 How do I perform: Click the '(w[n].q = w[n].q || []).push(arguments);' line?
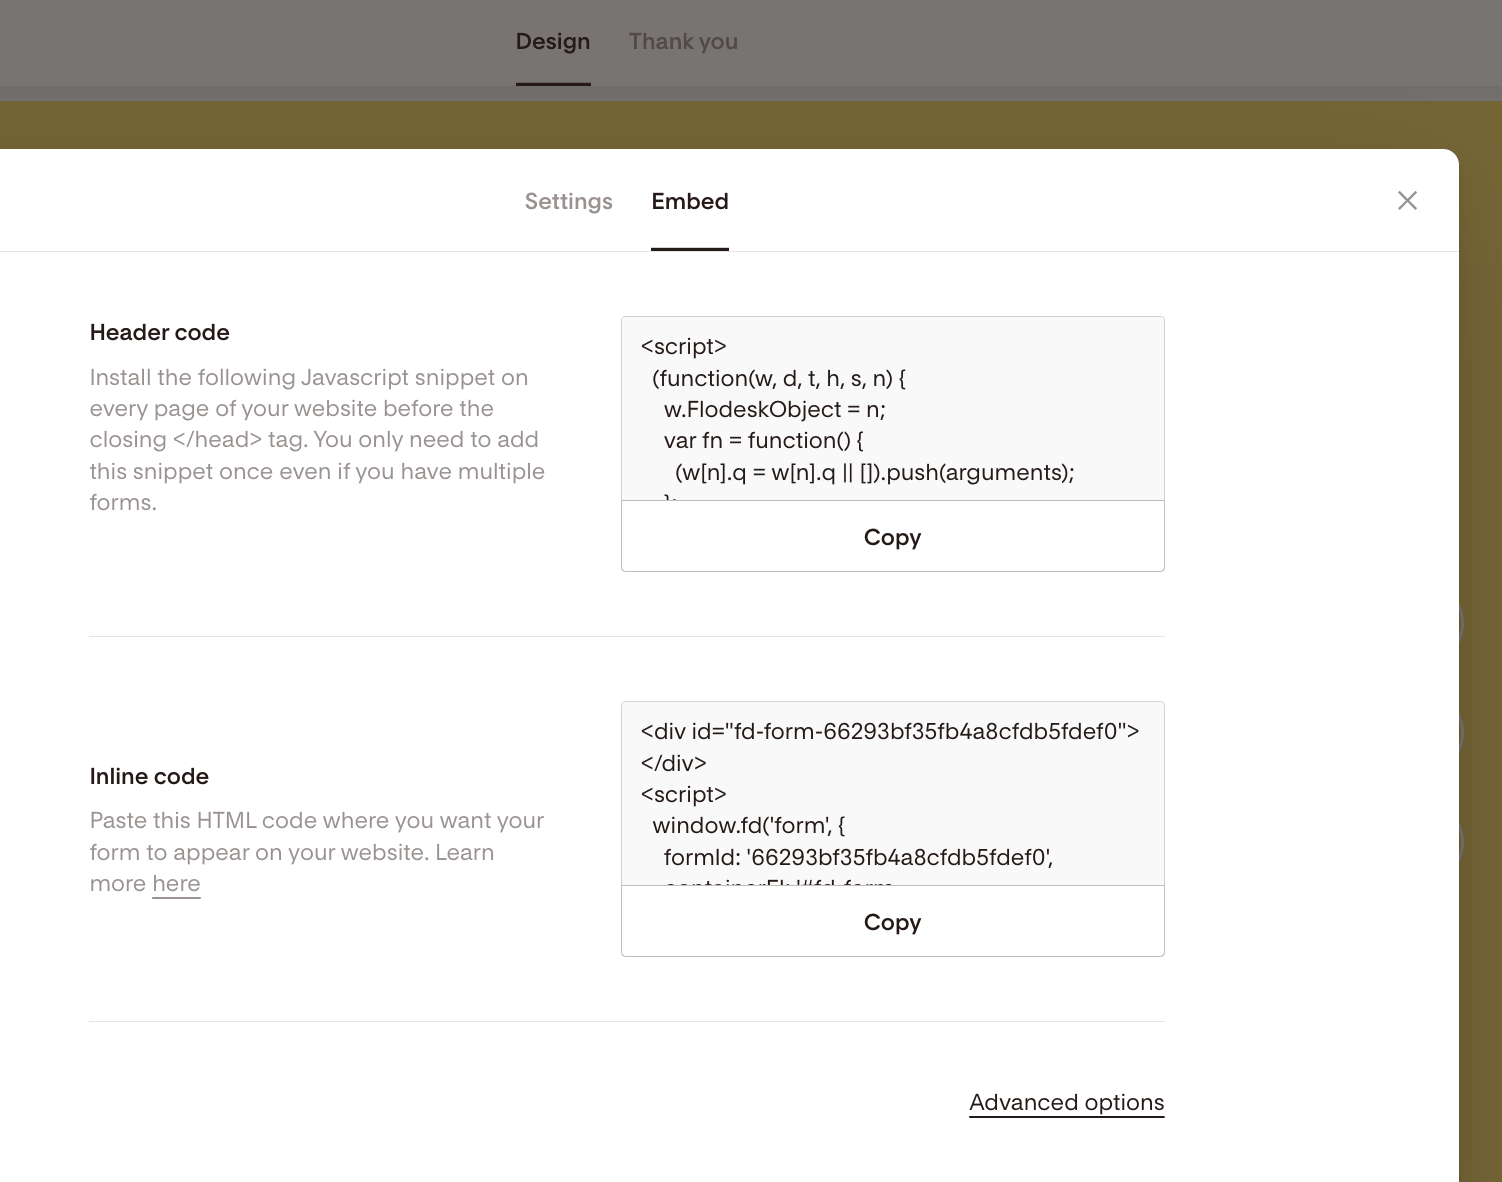(875, 472)
